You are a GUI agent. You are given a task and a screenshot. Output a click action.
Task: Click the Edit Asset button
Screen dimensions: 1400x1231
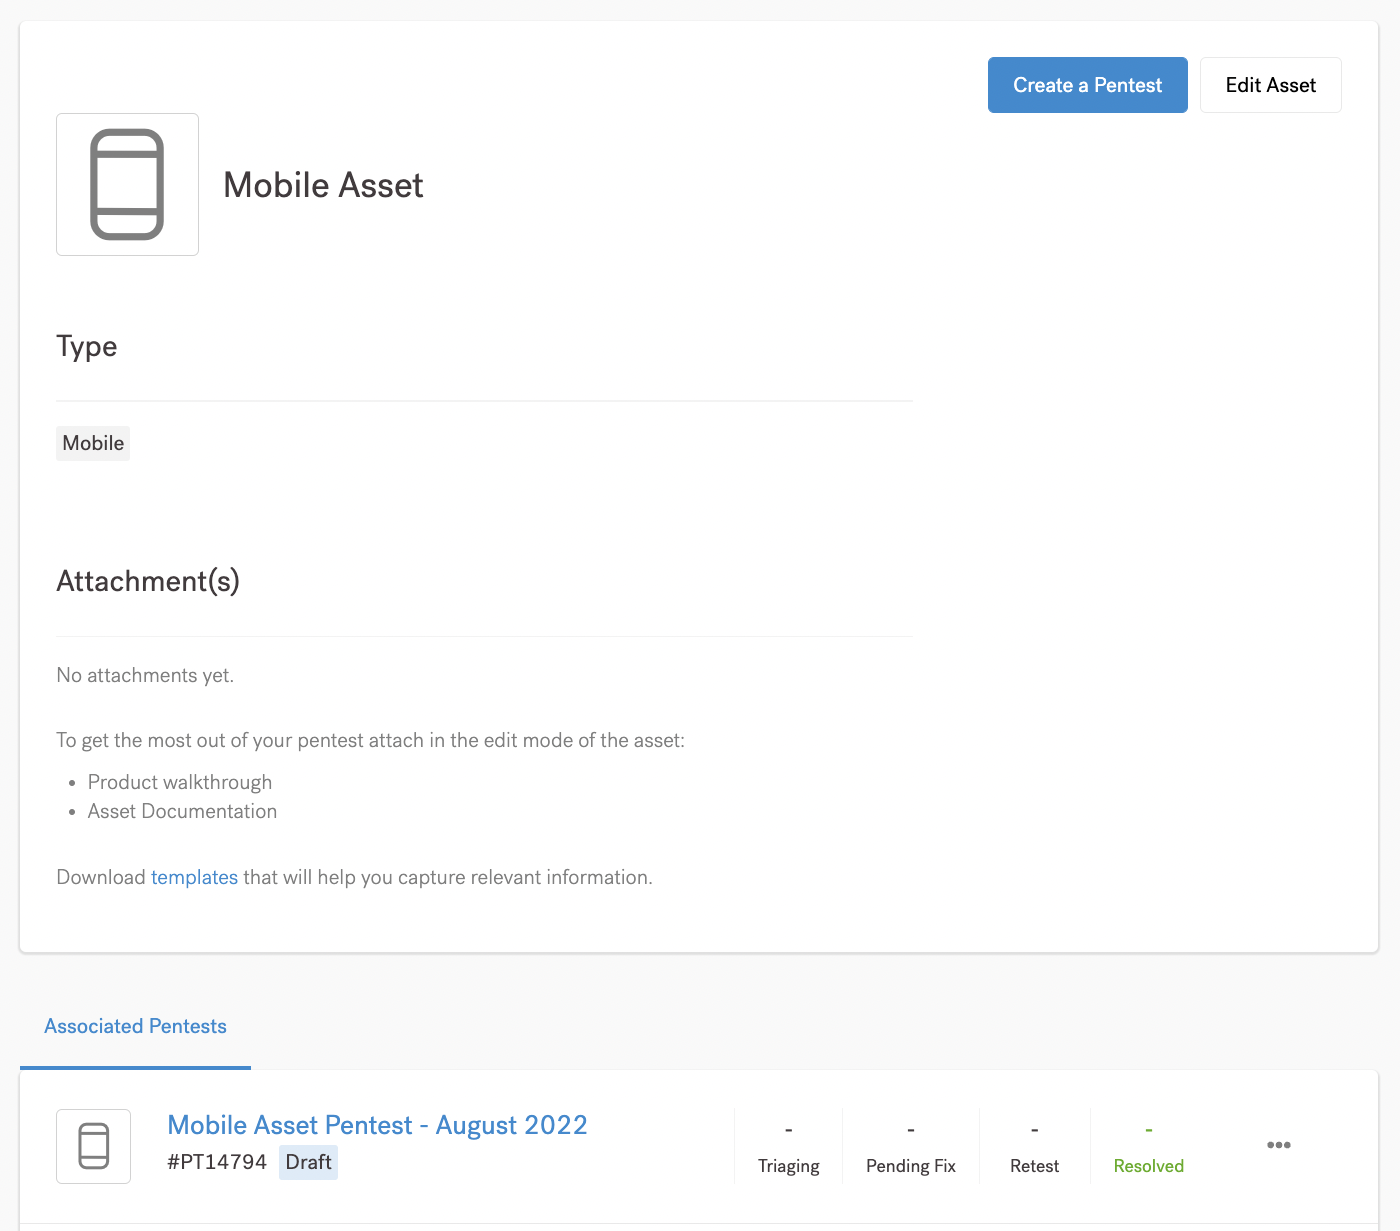click(1270, 85)
